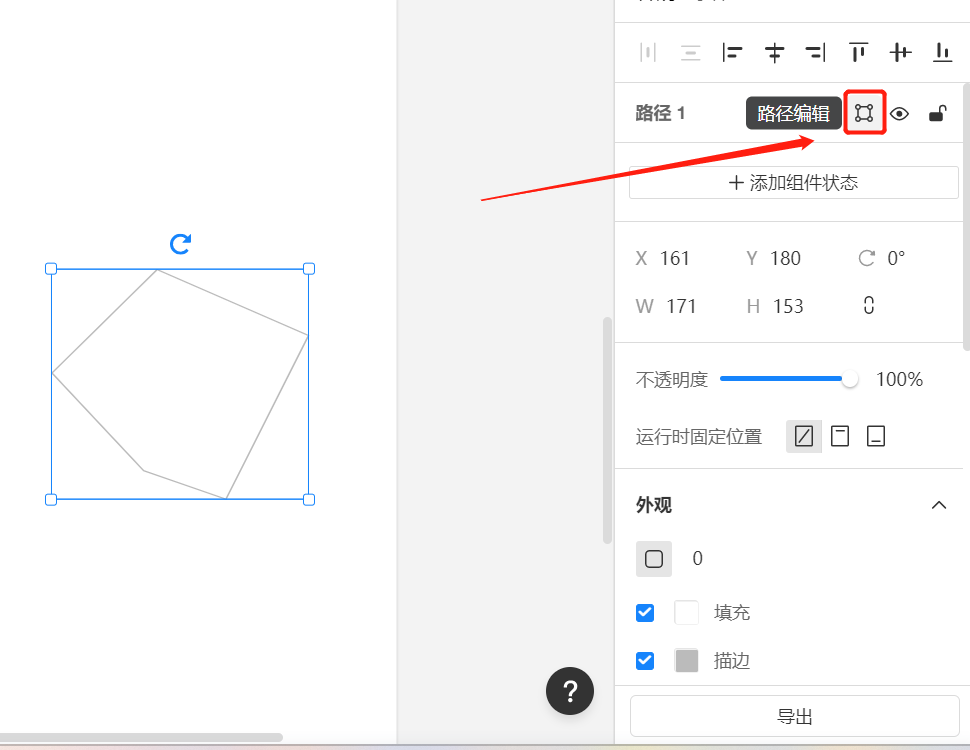Click the bottom-right selection handle
Viewport: 970px width, 750px height.
[x=309, y=499]
